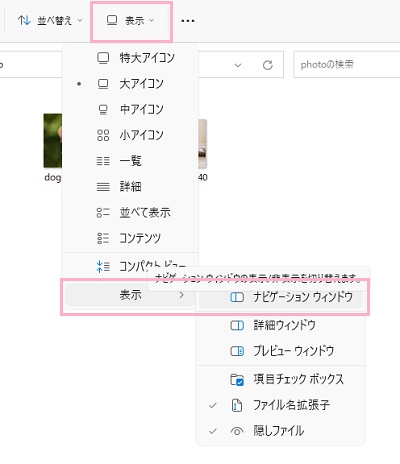
Task: Open address bar history dropdown chevron
Action: click(238, 65)
